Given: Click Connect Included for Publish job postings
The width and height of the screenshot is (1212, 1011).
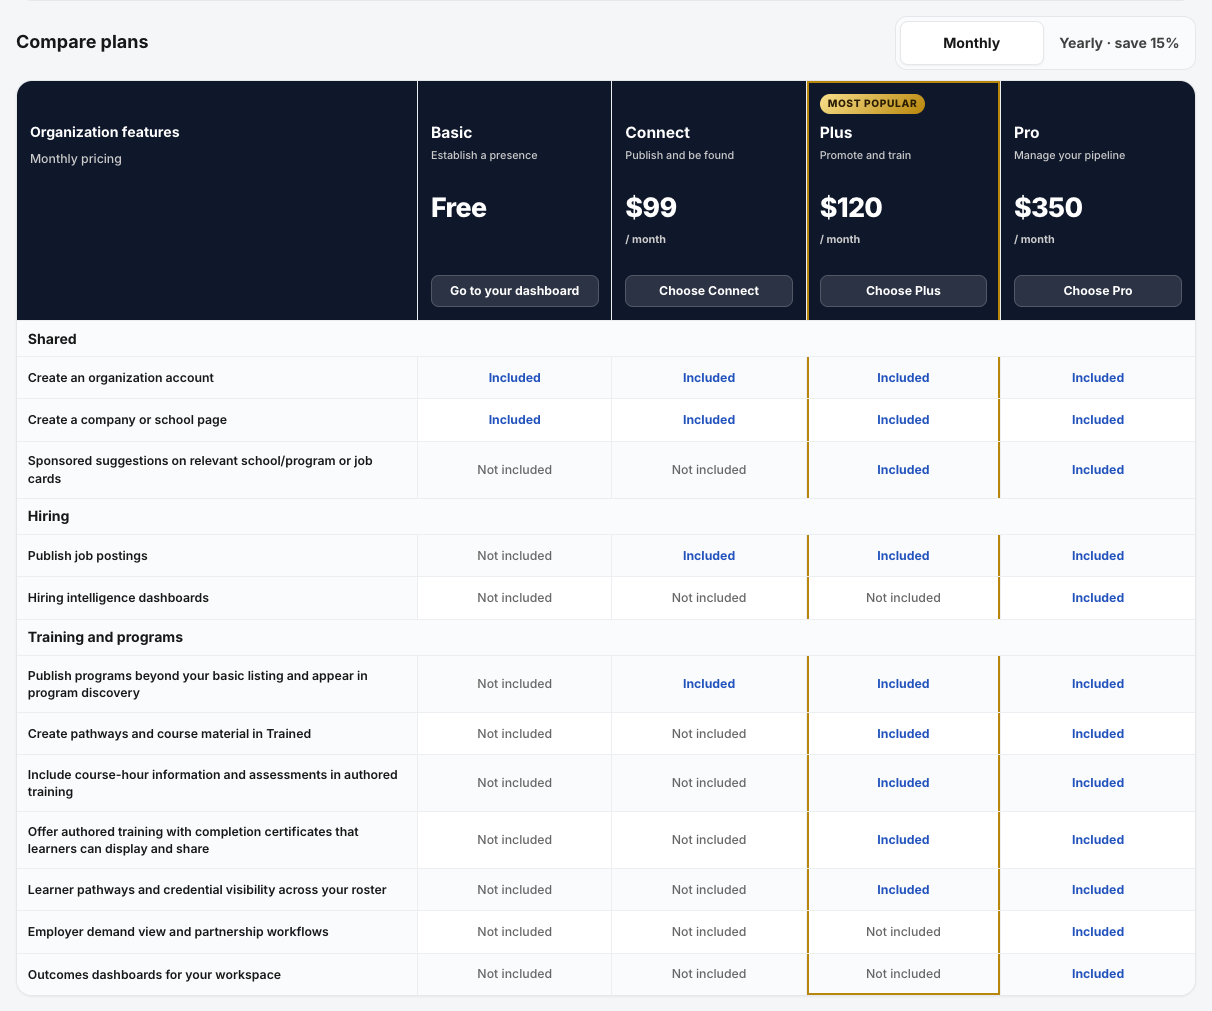Looking at the screenshot, I should (x=709, y=556).
